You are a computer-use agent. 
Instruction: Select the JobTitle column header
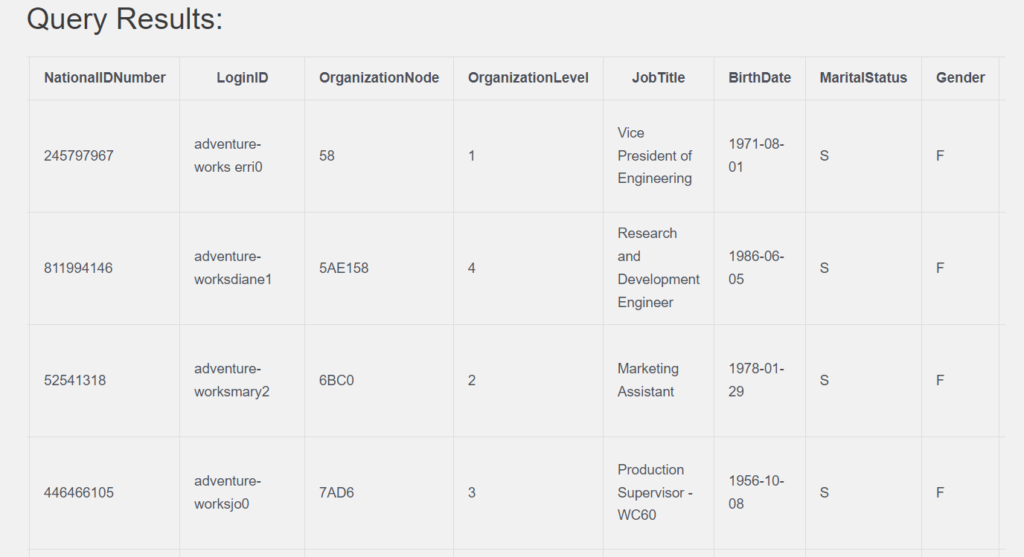(x=658, y=78)
